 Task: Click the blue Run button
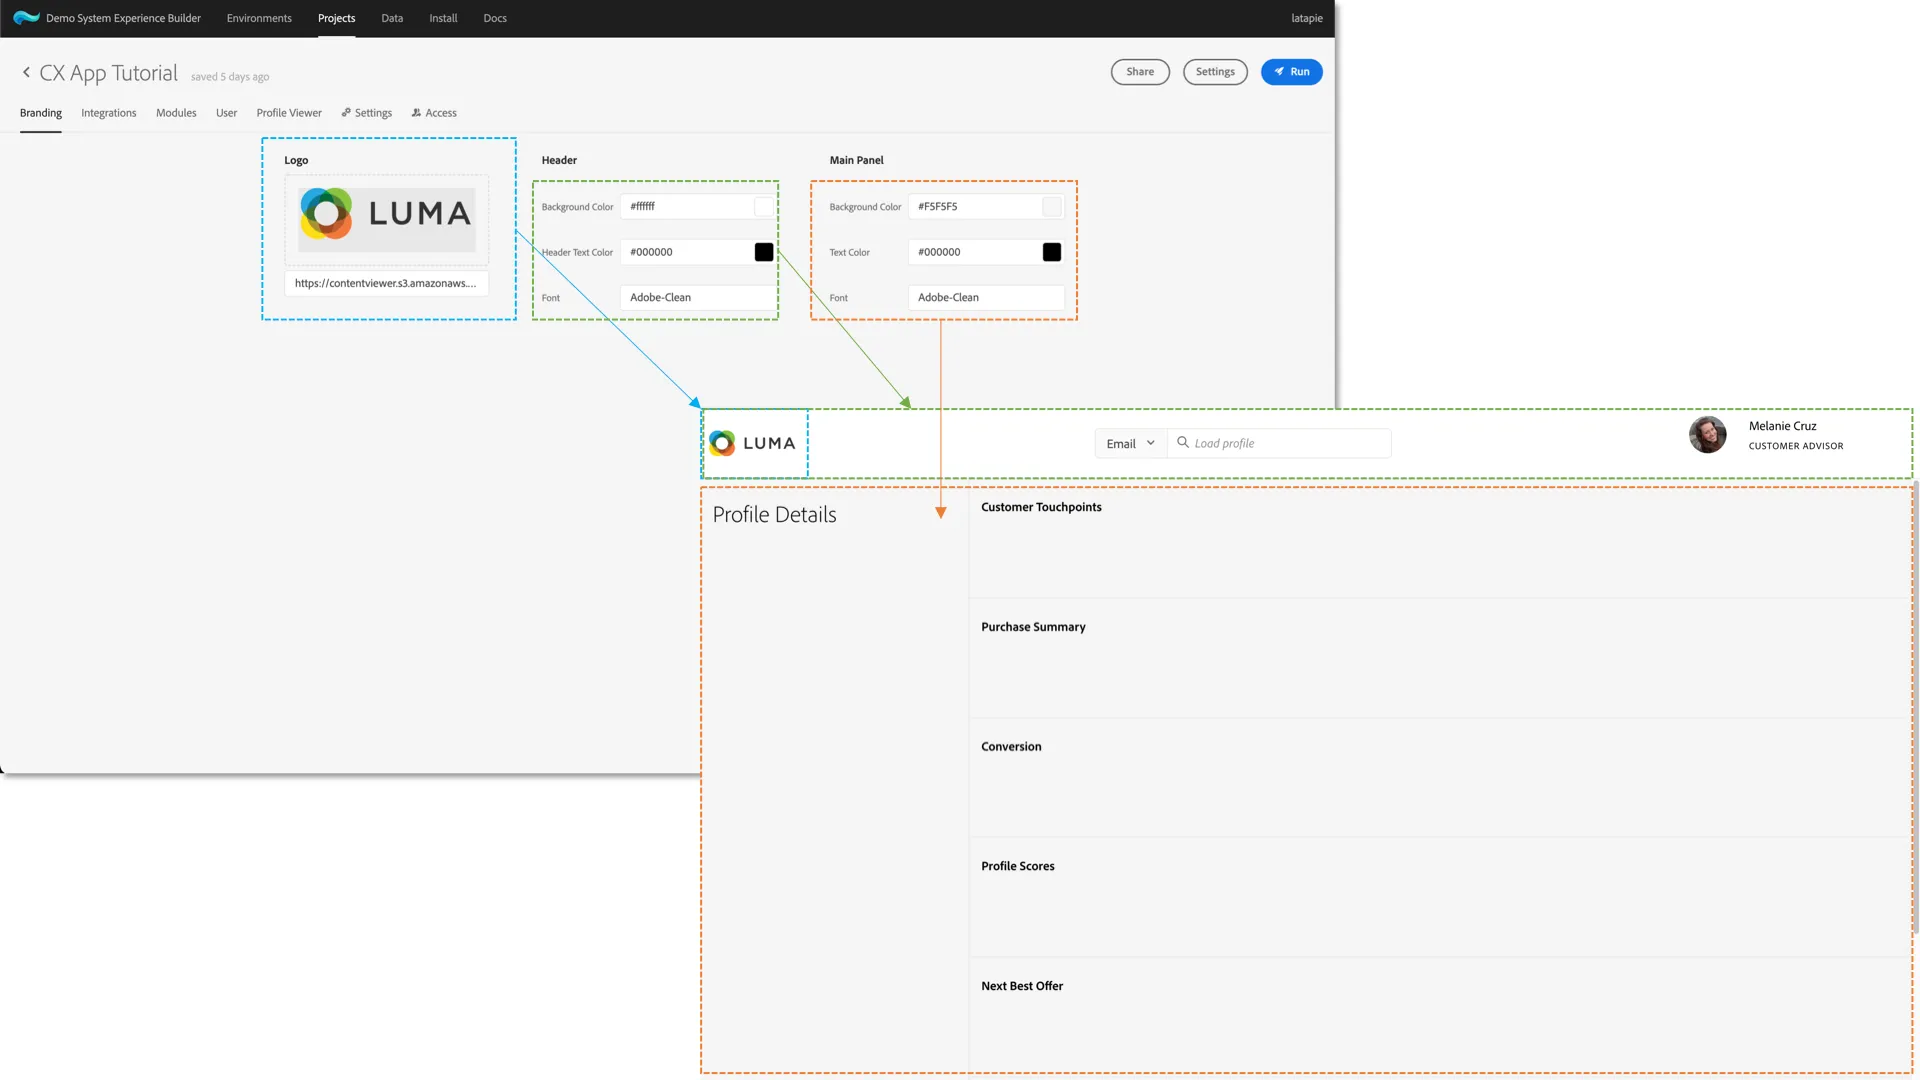[x=1291, y=72]
